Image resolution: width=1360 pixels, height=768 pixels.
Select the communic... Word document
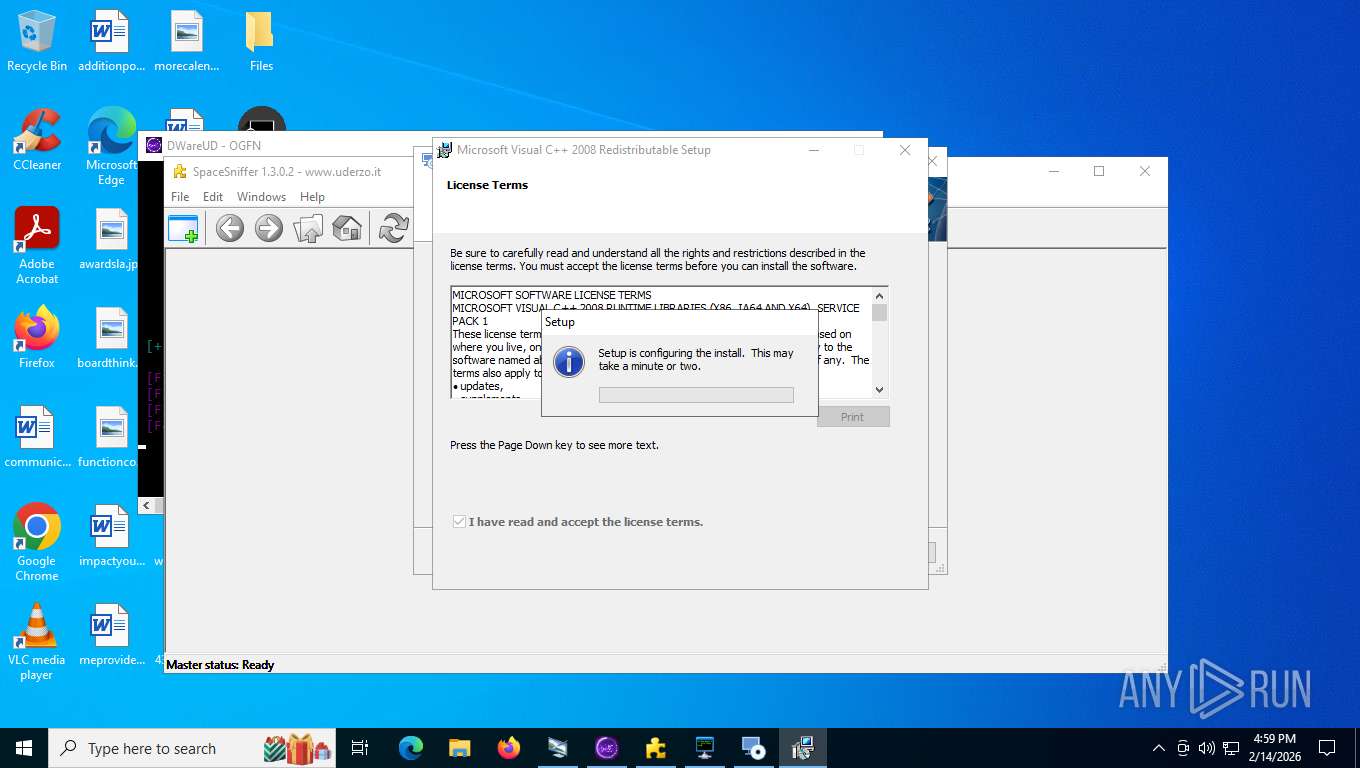37,436
